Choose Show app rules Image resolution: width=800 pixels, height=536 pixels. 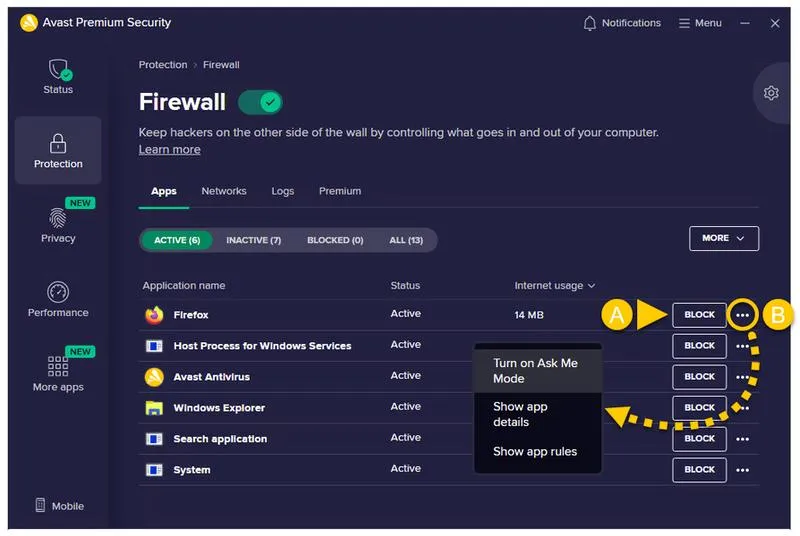point(538,451)
